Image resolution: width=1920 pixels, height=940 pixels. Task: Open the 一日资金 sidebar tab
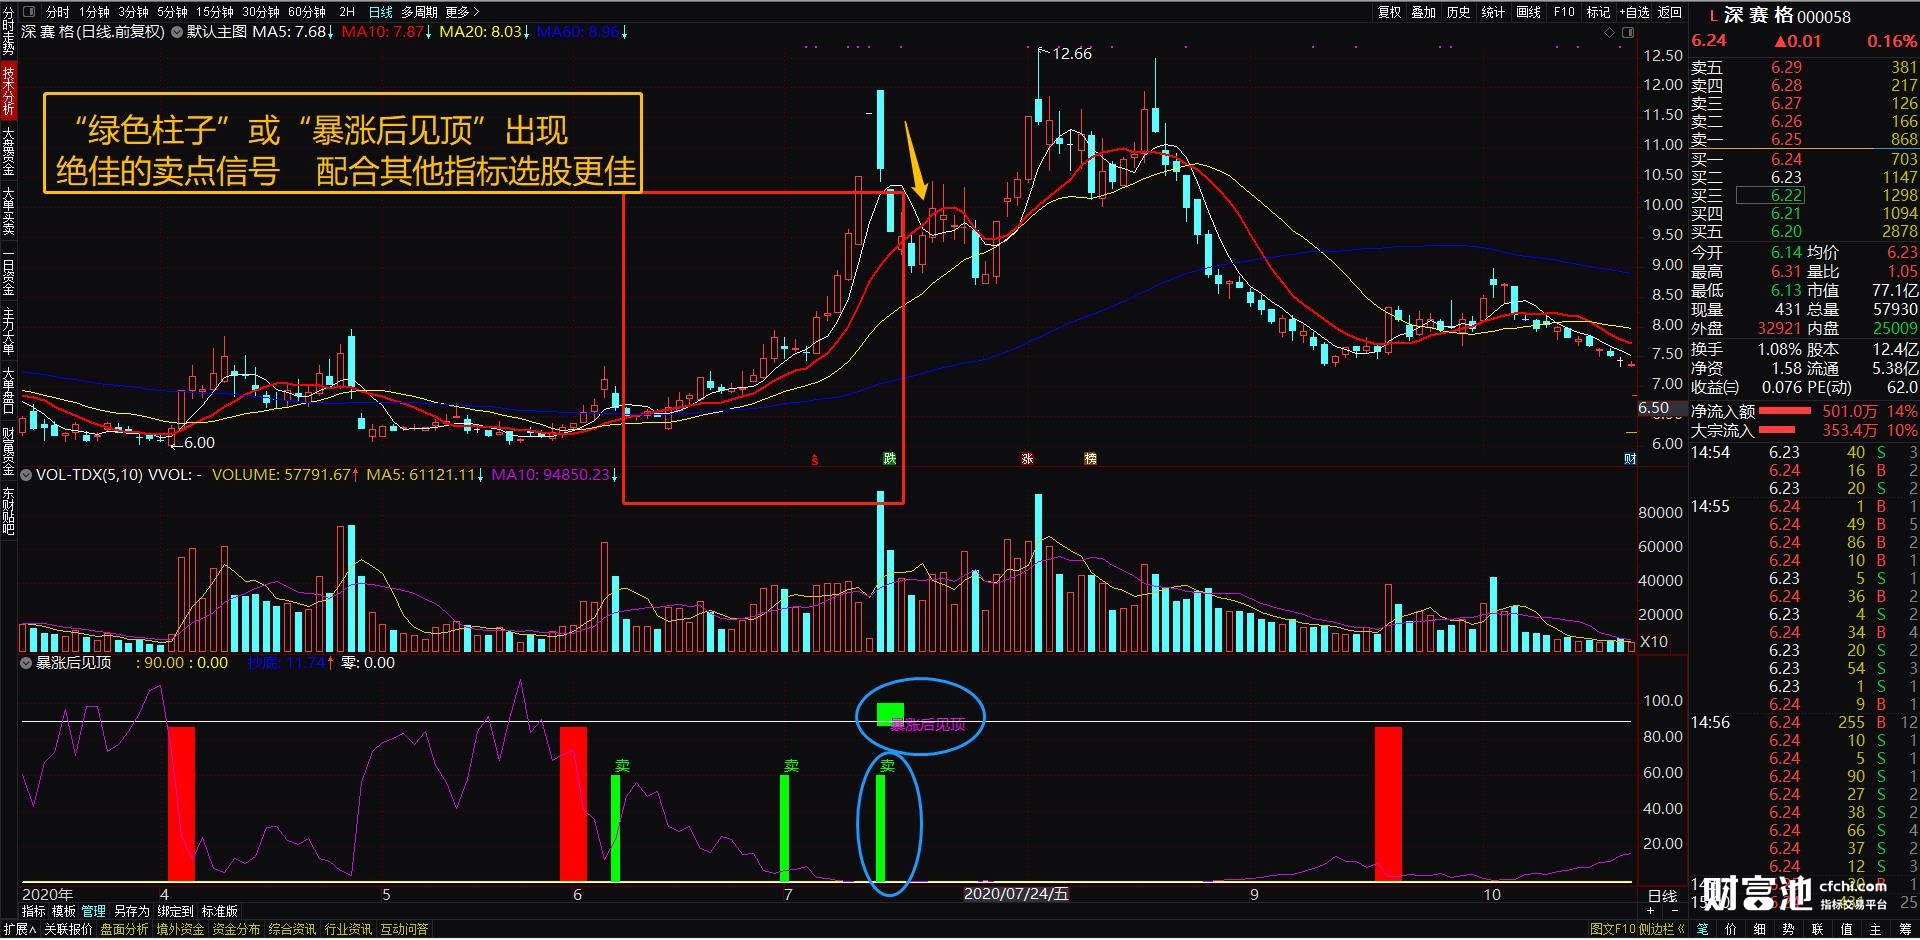8,271
